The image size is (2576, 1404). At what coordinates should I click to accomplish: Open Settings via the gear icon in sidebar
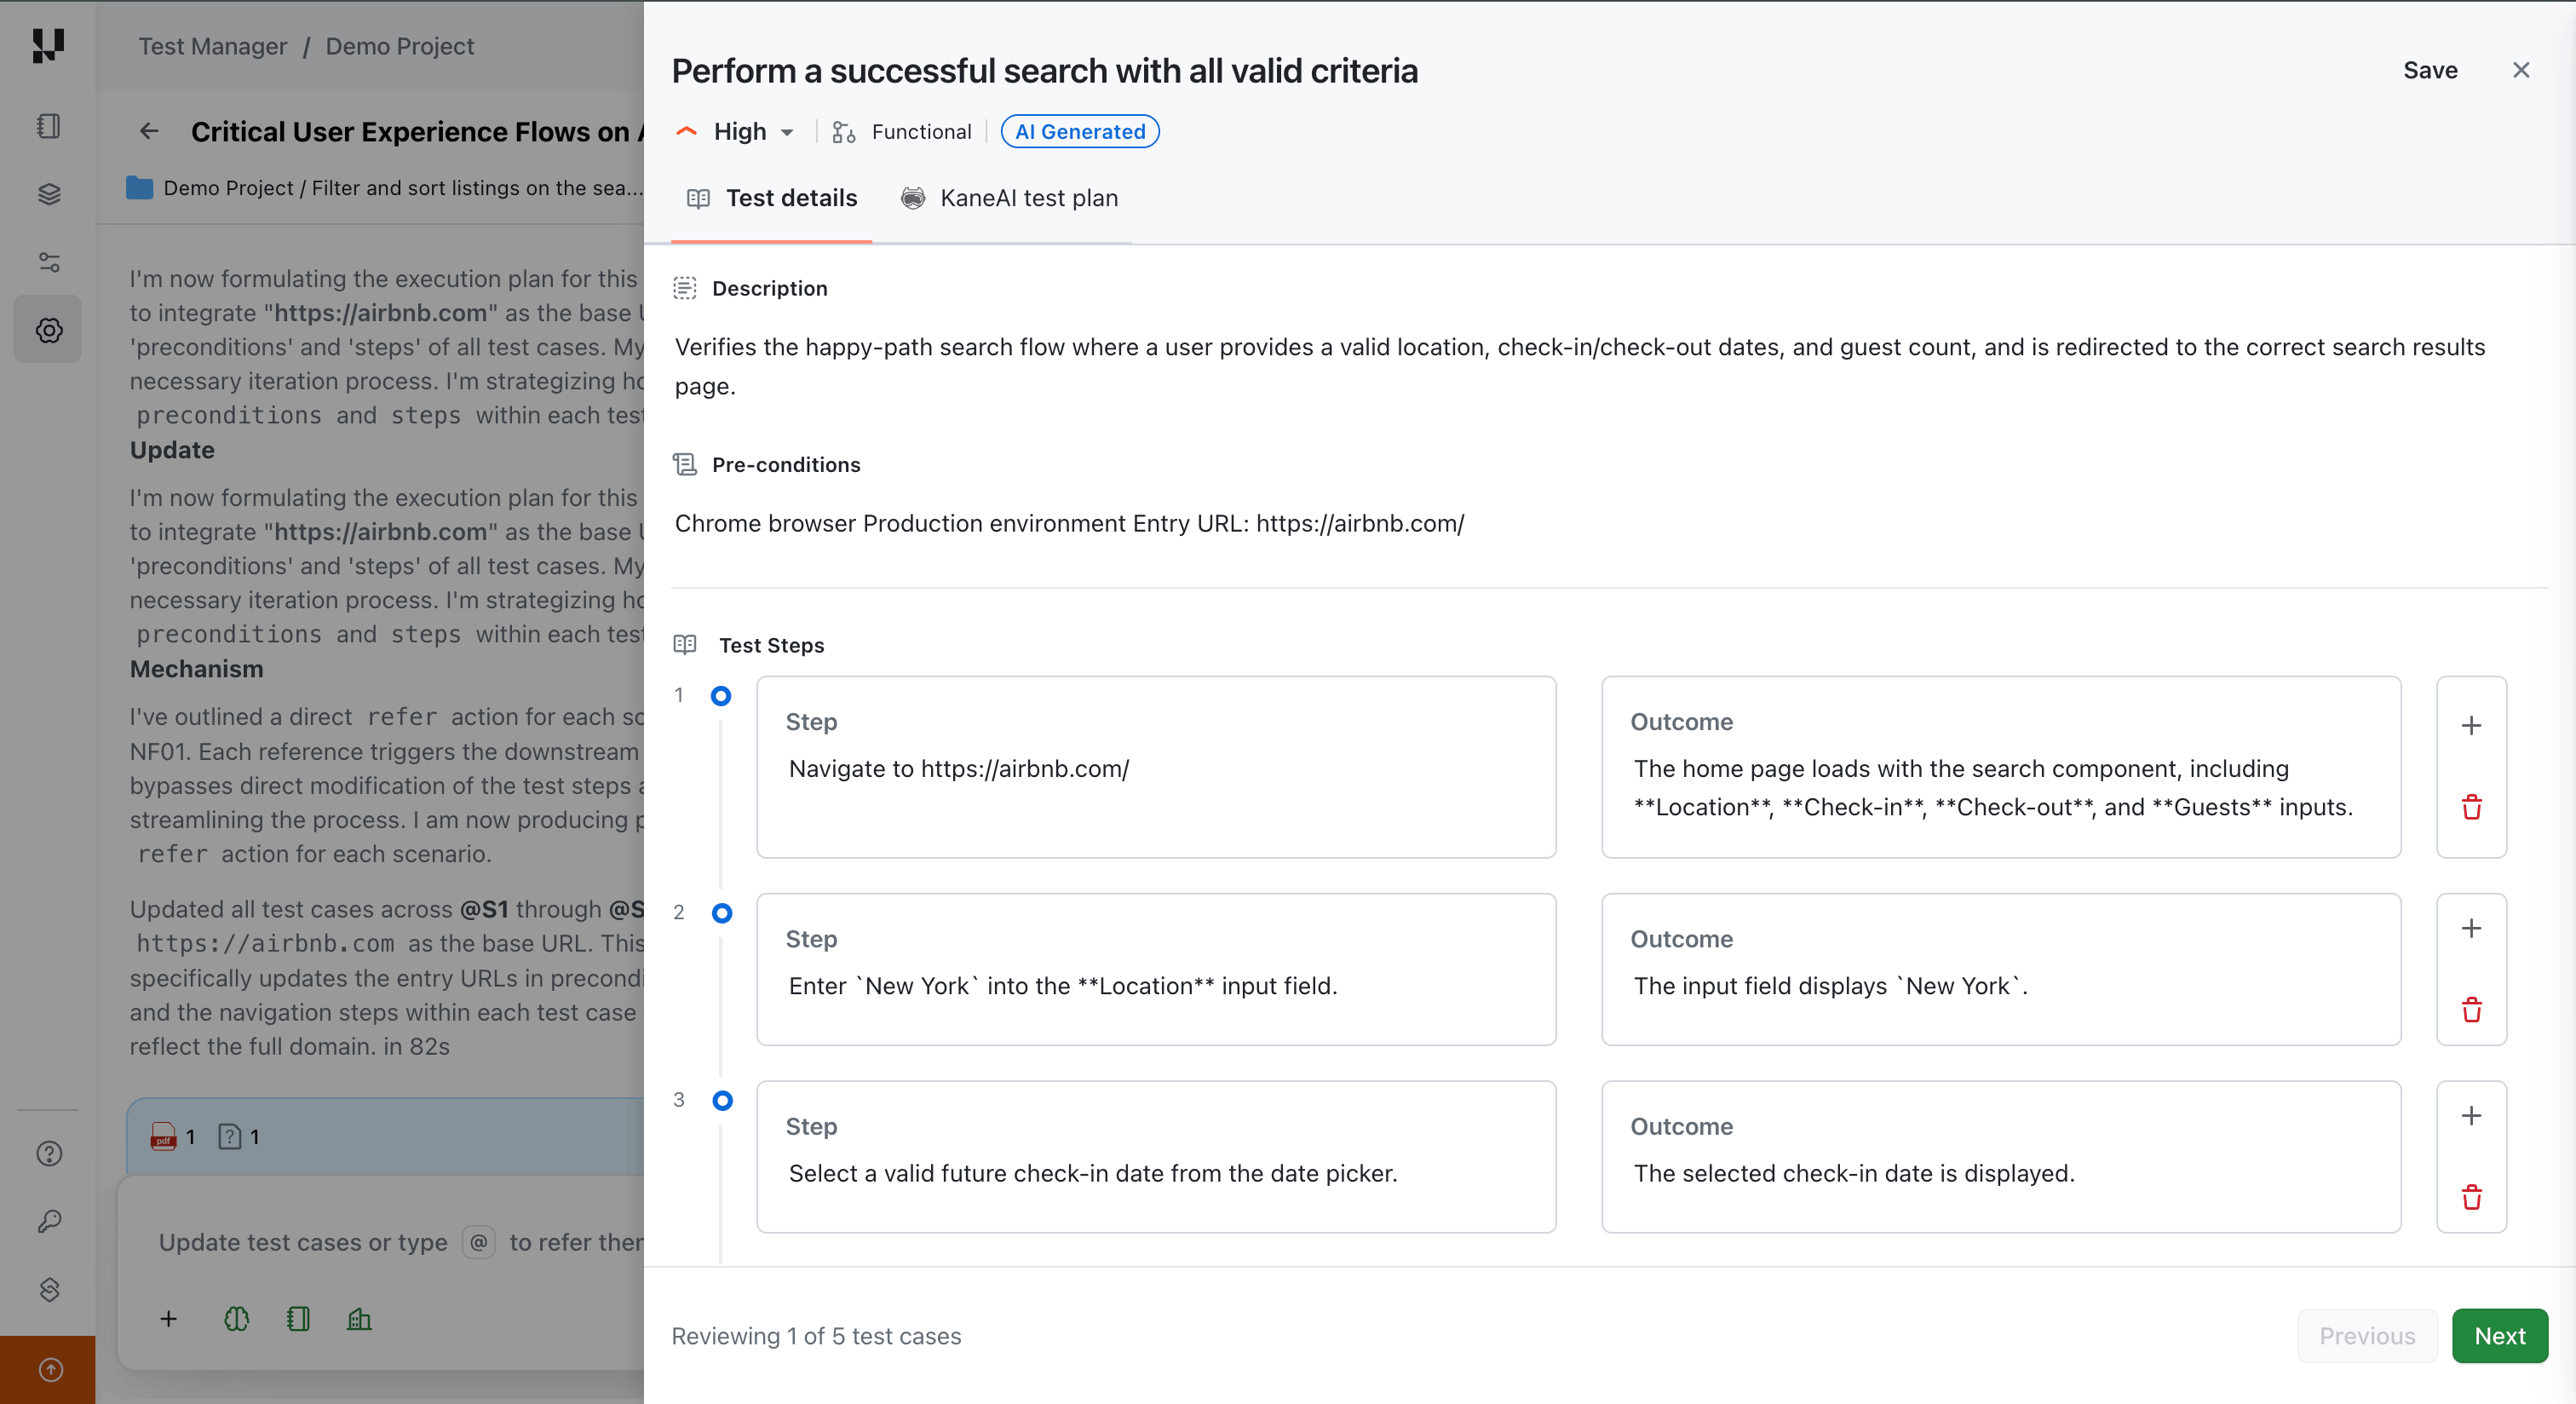tap(48, 329)
